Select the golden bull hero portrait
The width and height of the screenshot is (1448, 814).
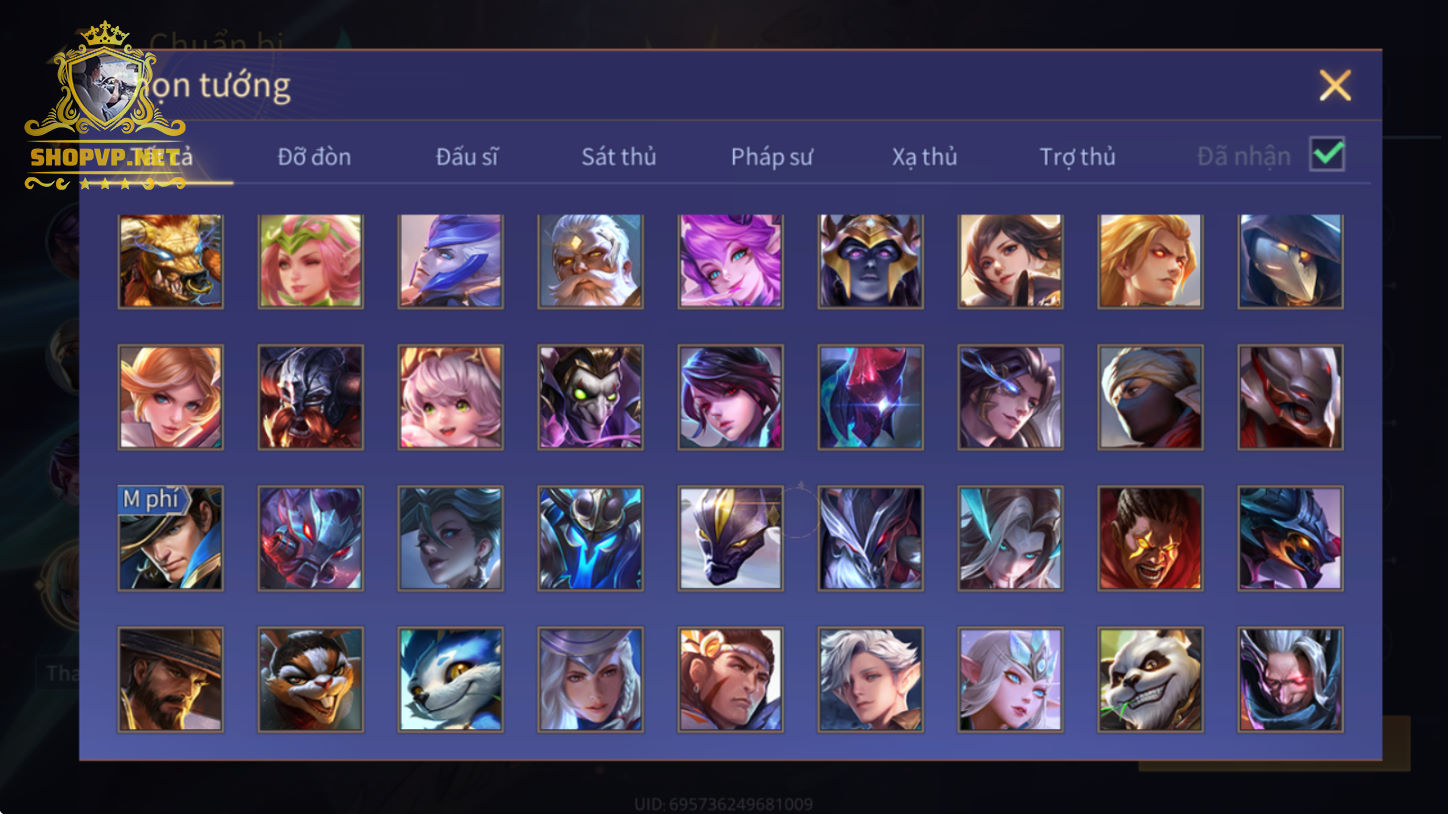coord(170,261)
